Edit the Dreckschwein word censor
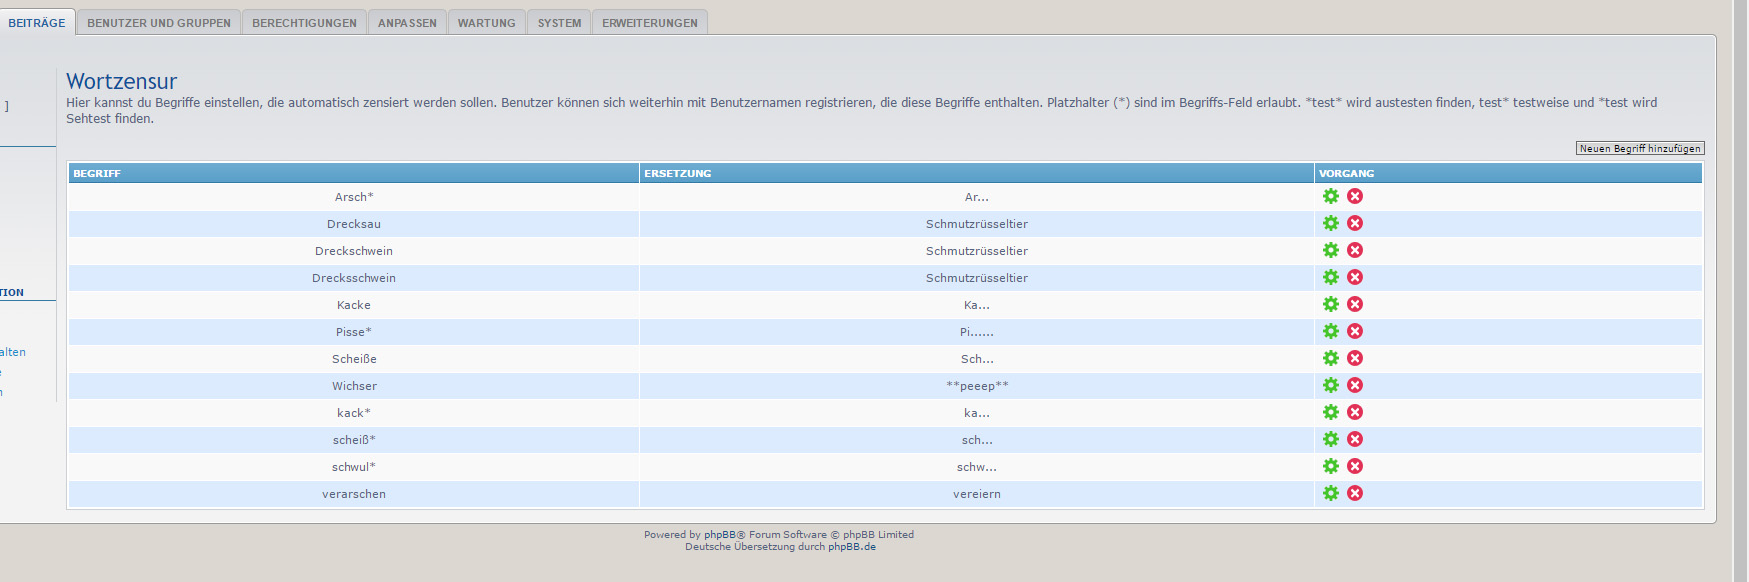 coord(1330,250)
